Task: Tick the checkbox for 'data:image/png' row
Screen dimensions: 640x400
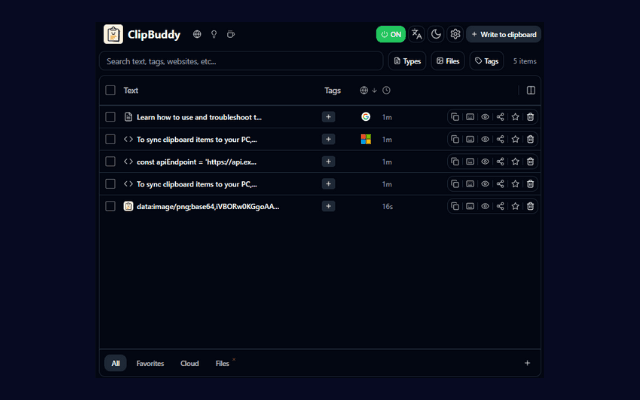Action: point(110,206)
